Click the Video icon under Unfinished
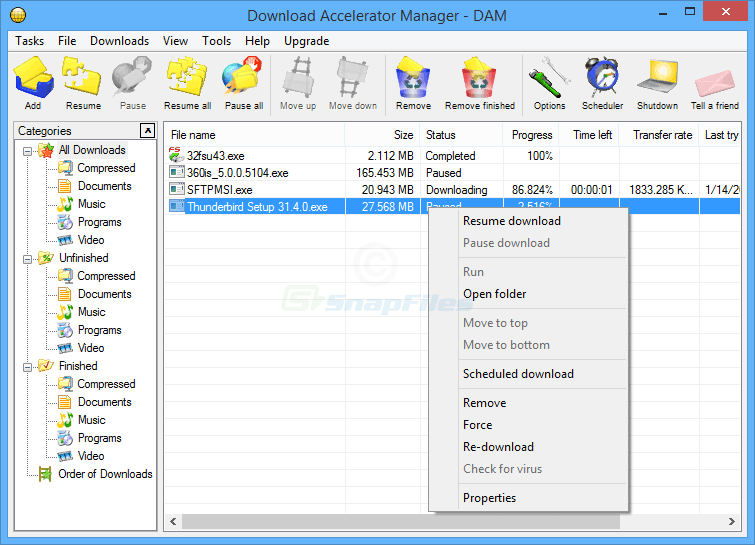Image resolution: width=755 pixels, height=545 pixels. 65,348
